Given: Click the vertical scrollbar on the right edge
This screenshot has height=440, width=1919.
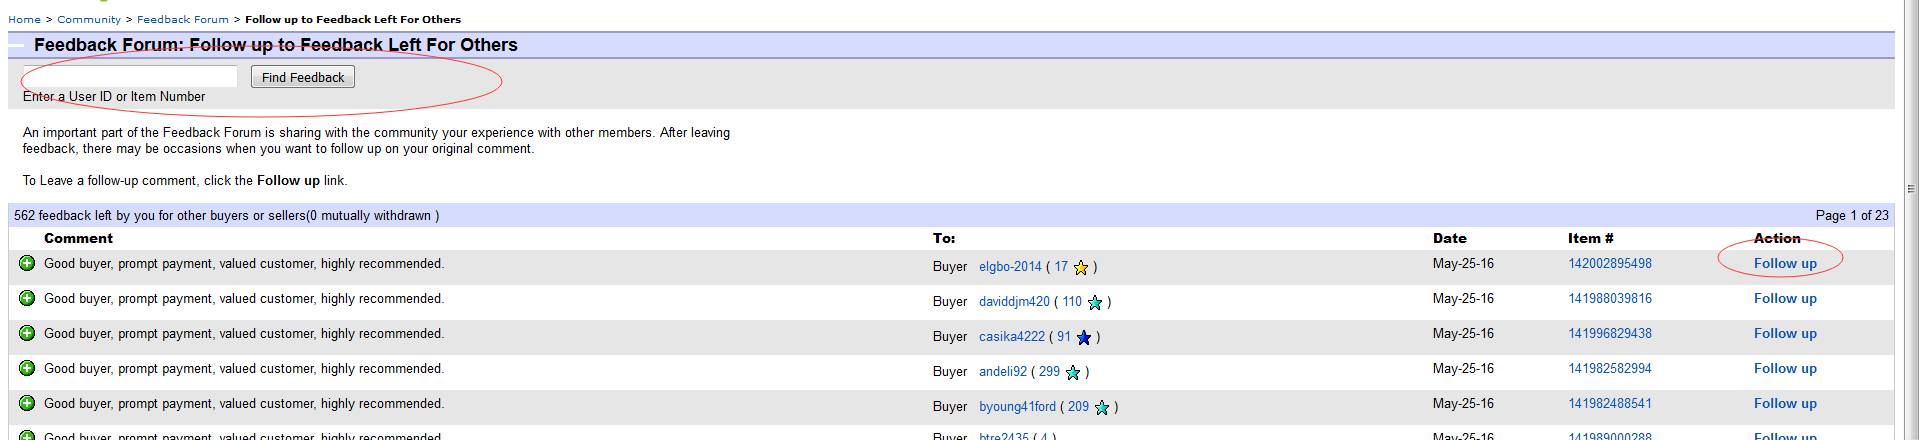Looking at the screenshot, I should (x=1911, y=190).
